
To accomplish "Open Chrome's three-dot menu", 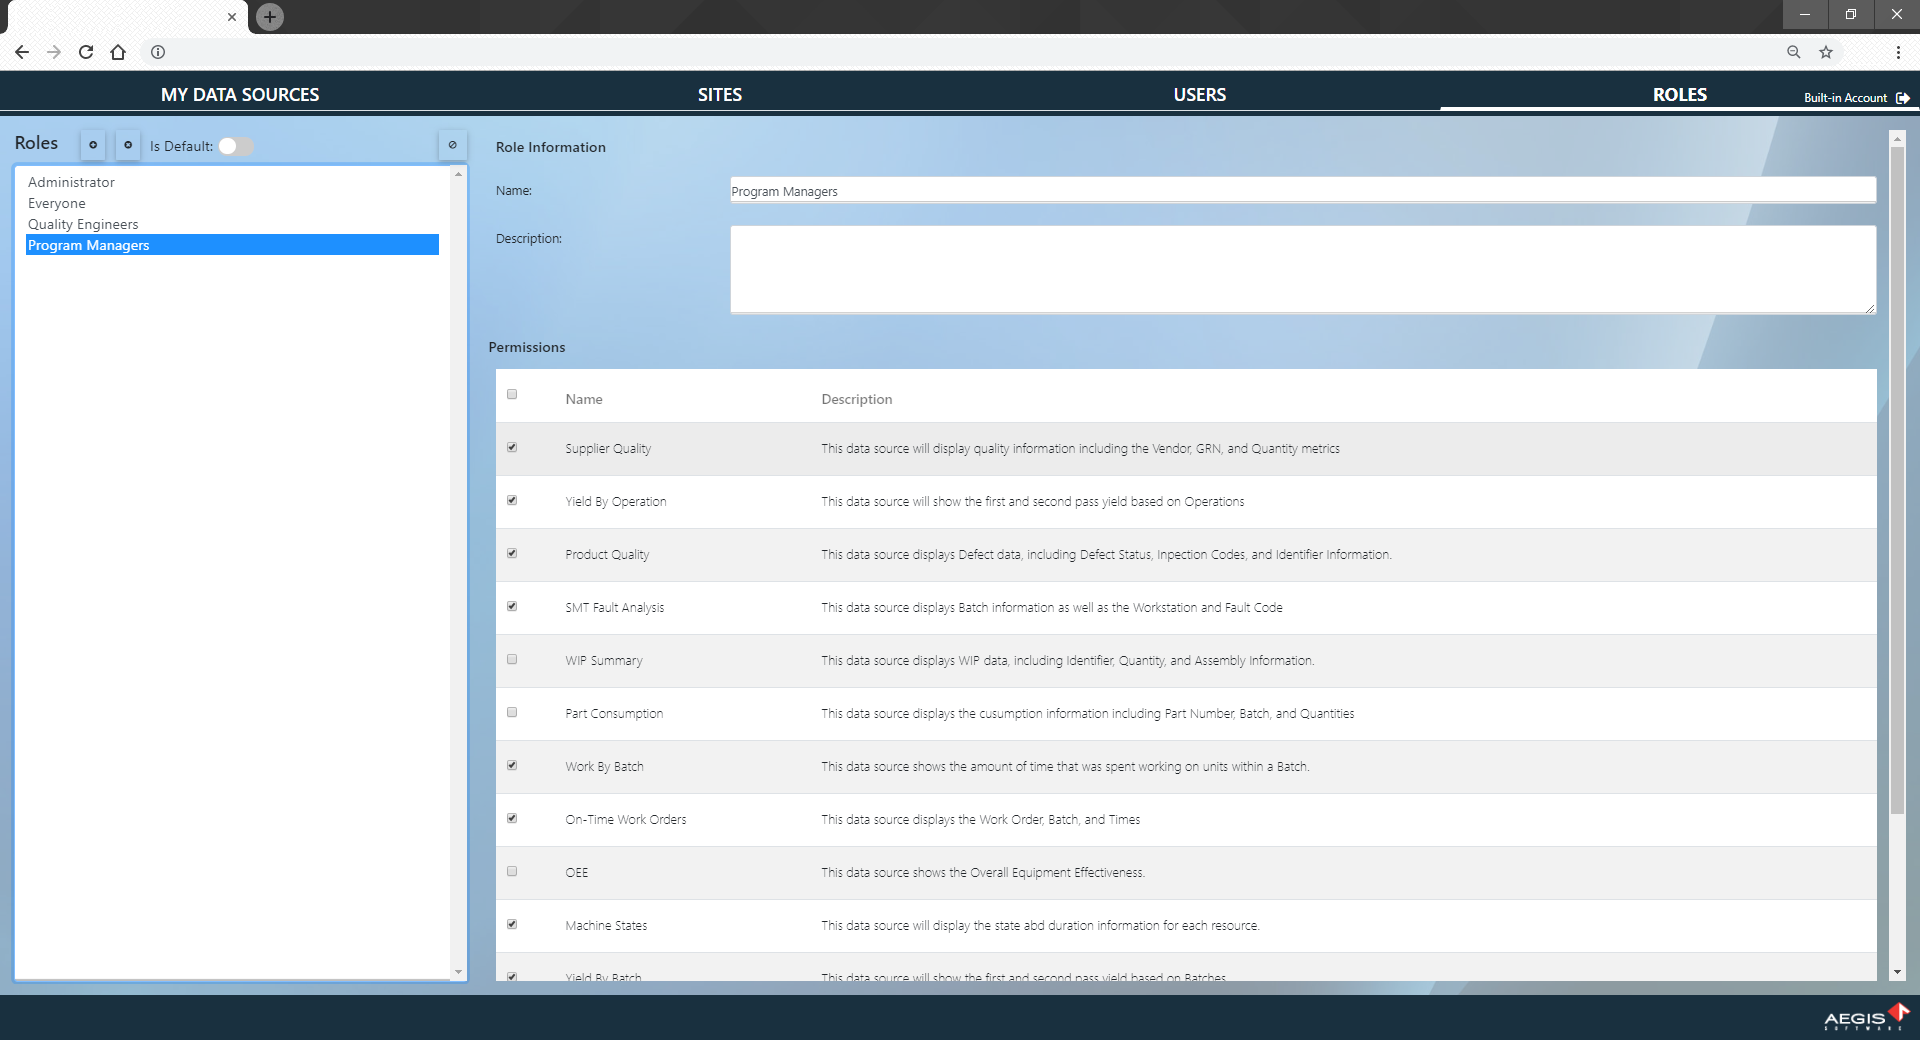I will pos(1900,52).
